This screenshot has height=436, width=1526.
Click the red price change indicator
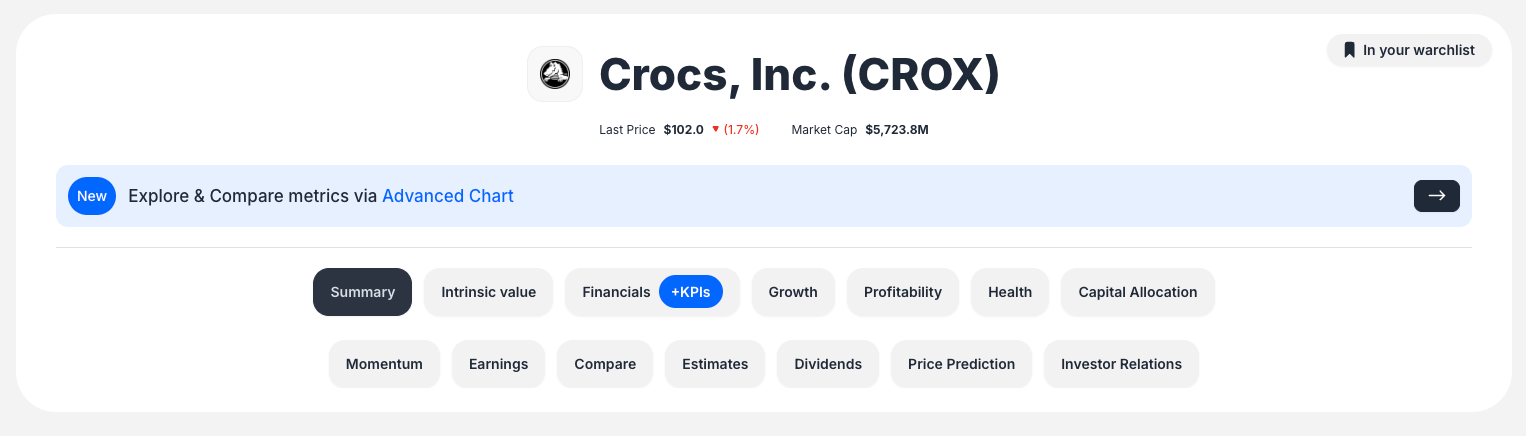pos(735,130)
